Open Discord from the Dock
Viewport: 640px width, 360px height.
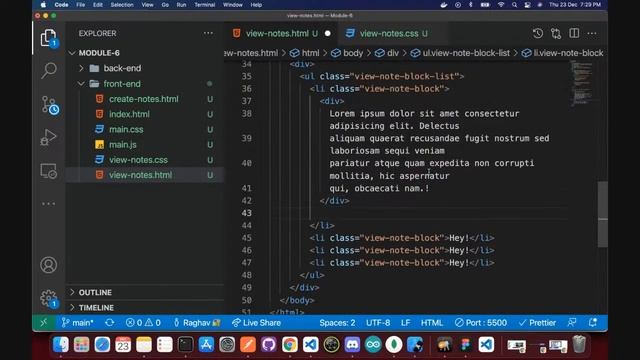point(352,344)
